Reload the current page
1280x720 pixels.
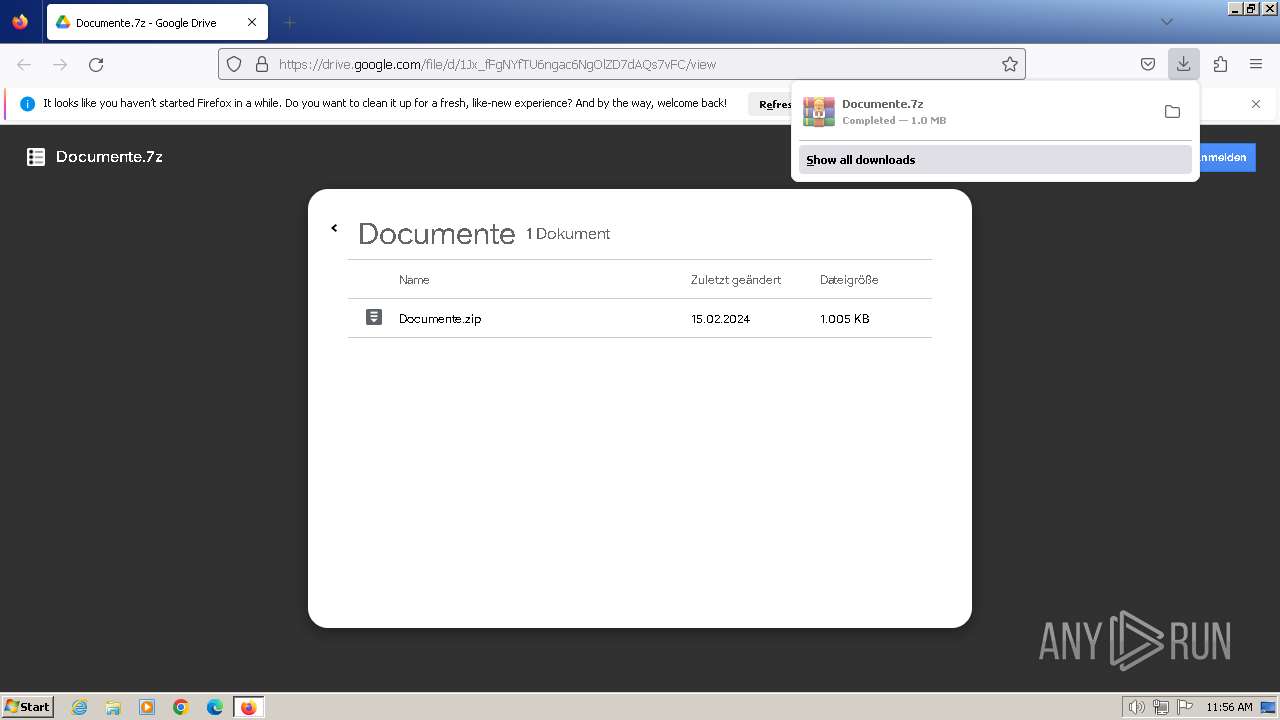tap(96, 64)
